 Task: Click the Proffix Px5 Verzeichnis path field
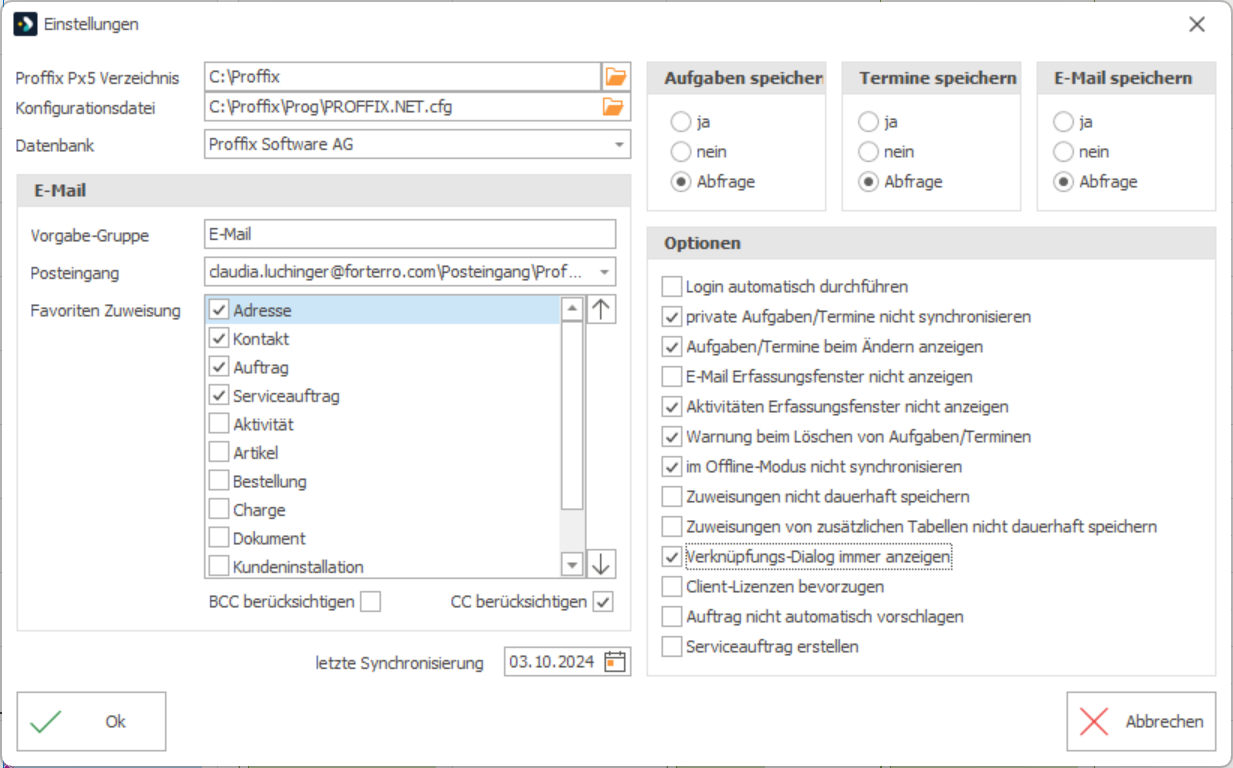[x=402, y=76]
